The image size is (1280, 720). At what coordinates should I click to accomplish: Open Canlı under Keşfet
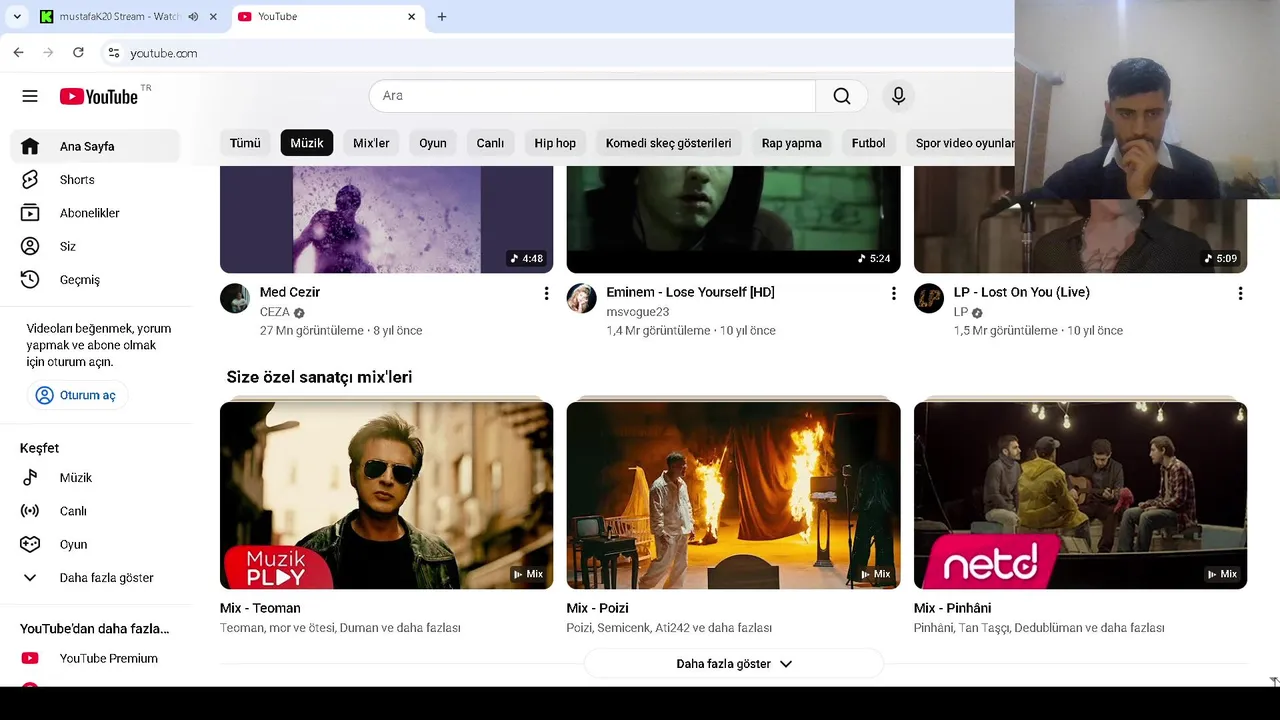tap(95, 511)
